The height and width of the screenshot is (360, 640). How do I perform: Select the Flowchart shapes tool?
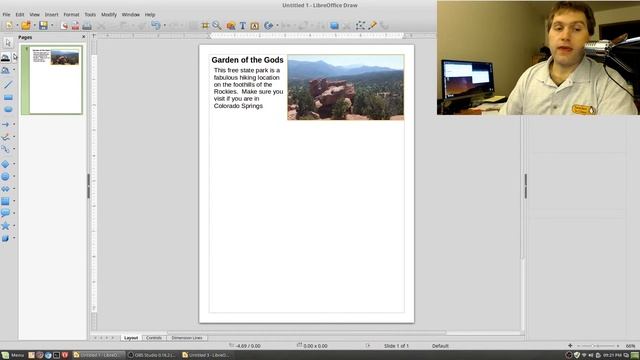pos(5,201)
